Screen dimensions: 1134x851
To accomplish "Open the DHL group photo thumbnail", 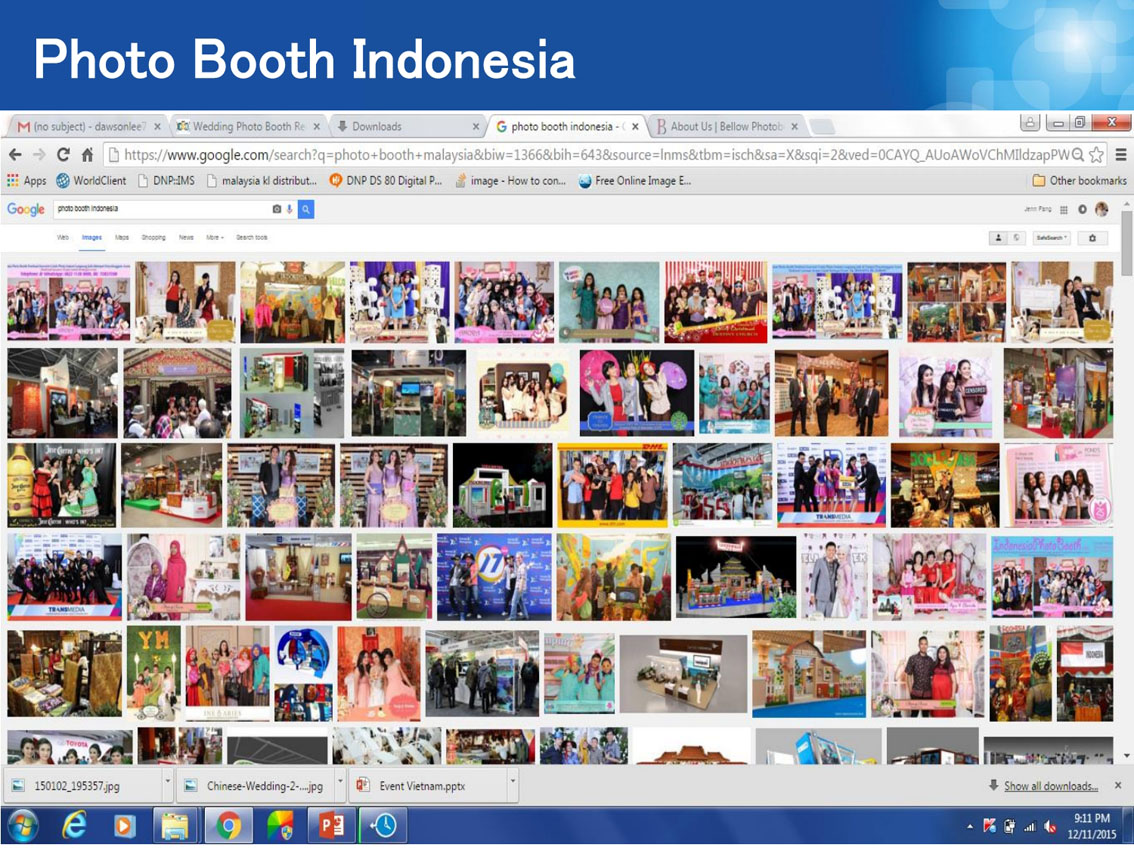I will click(x=613, y=485).
